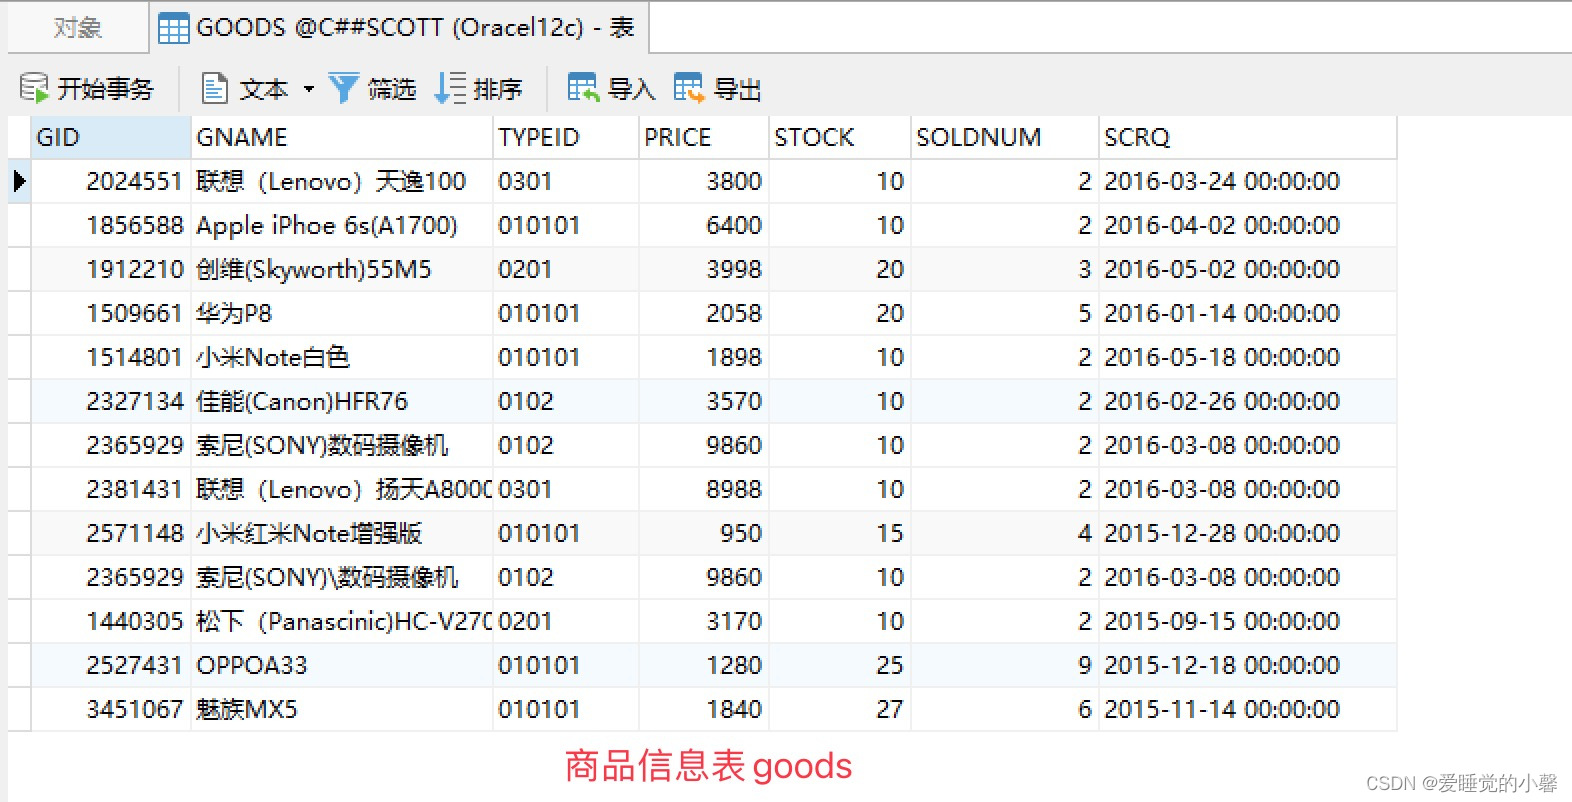Select cell 小米Note白色
This screenshot has width=1572, height=802.
[x=342, y=357]
